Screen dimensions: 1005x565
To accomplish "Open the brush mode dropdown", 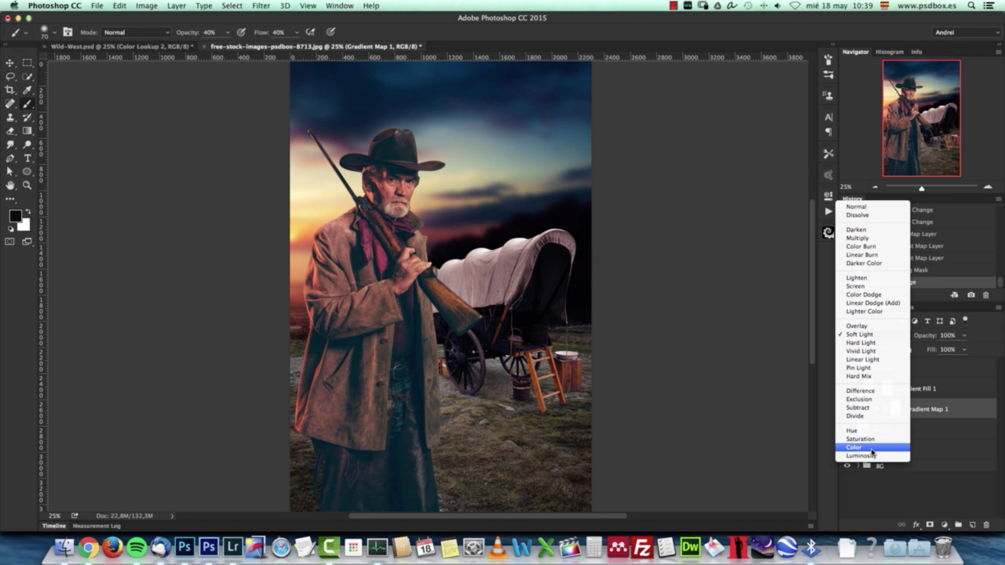I will (136, 32).
